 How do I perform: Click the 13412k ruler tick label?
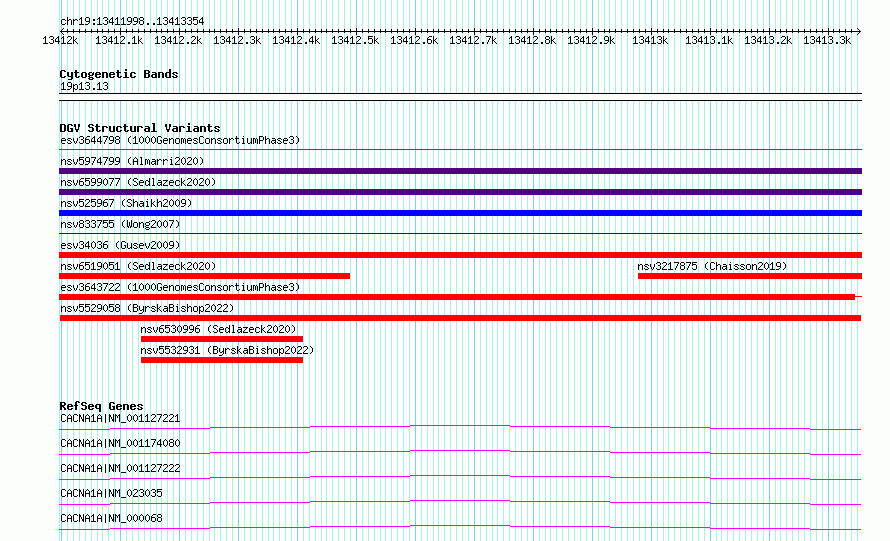60,40
